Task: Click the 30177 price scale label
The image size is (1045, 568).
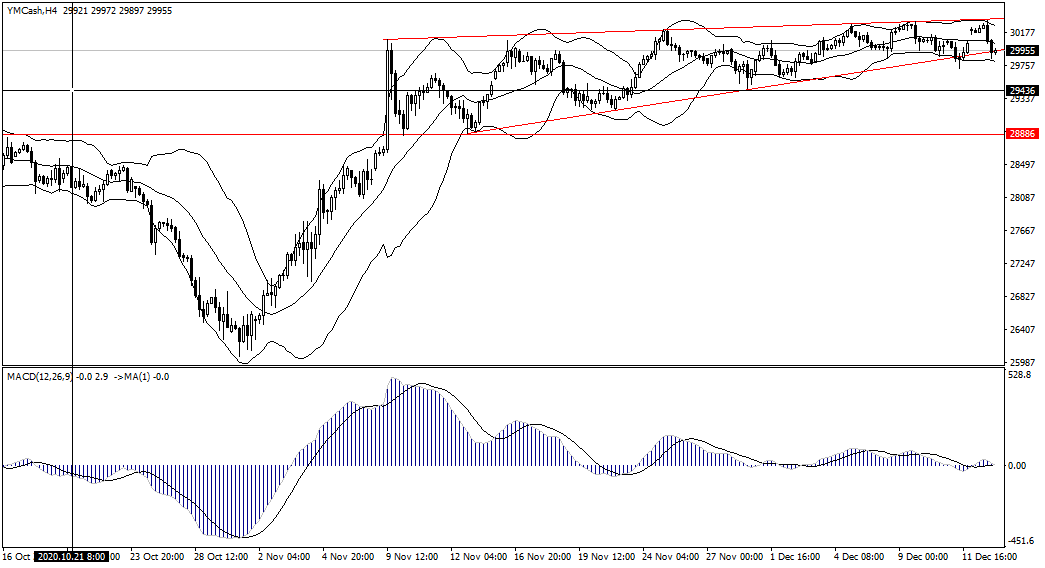Action: [1022, 33]
